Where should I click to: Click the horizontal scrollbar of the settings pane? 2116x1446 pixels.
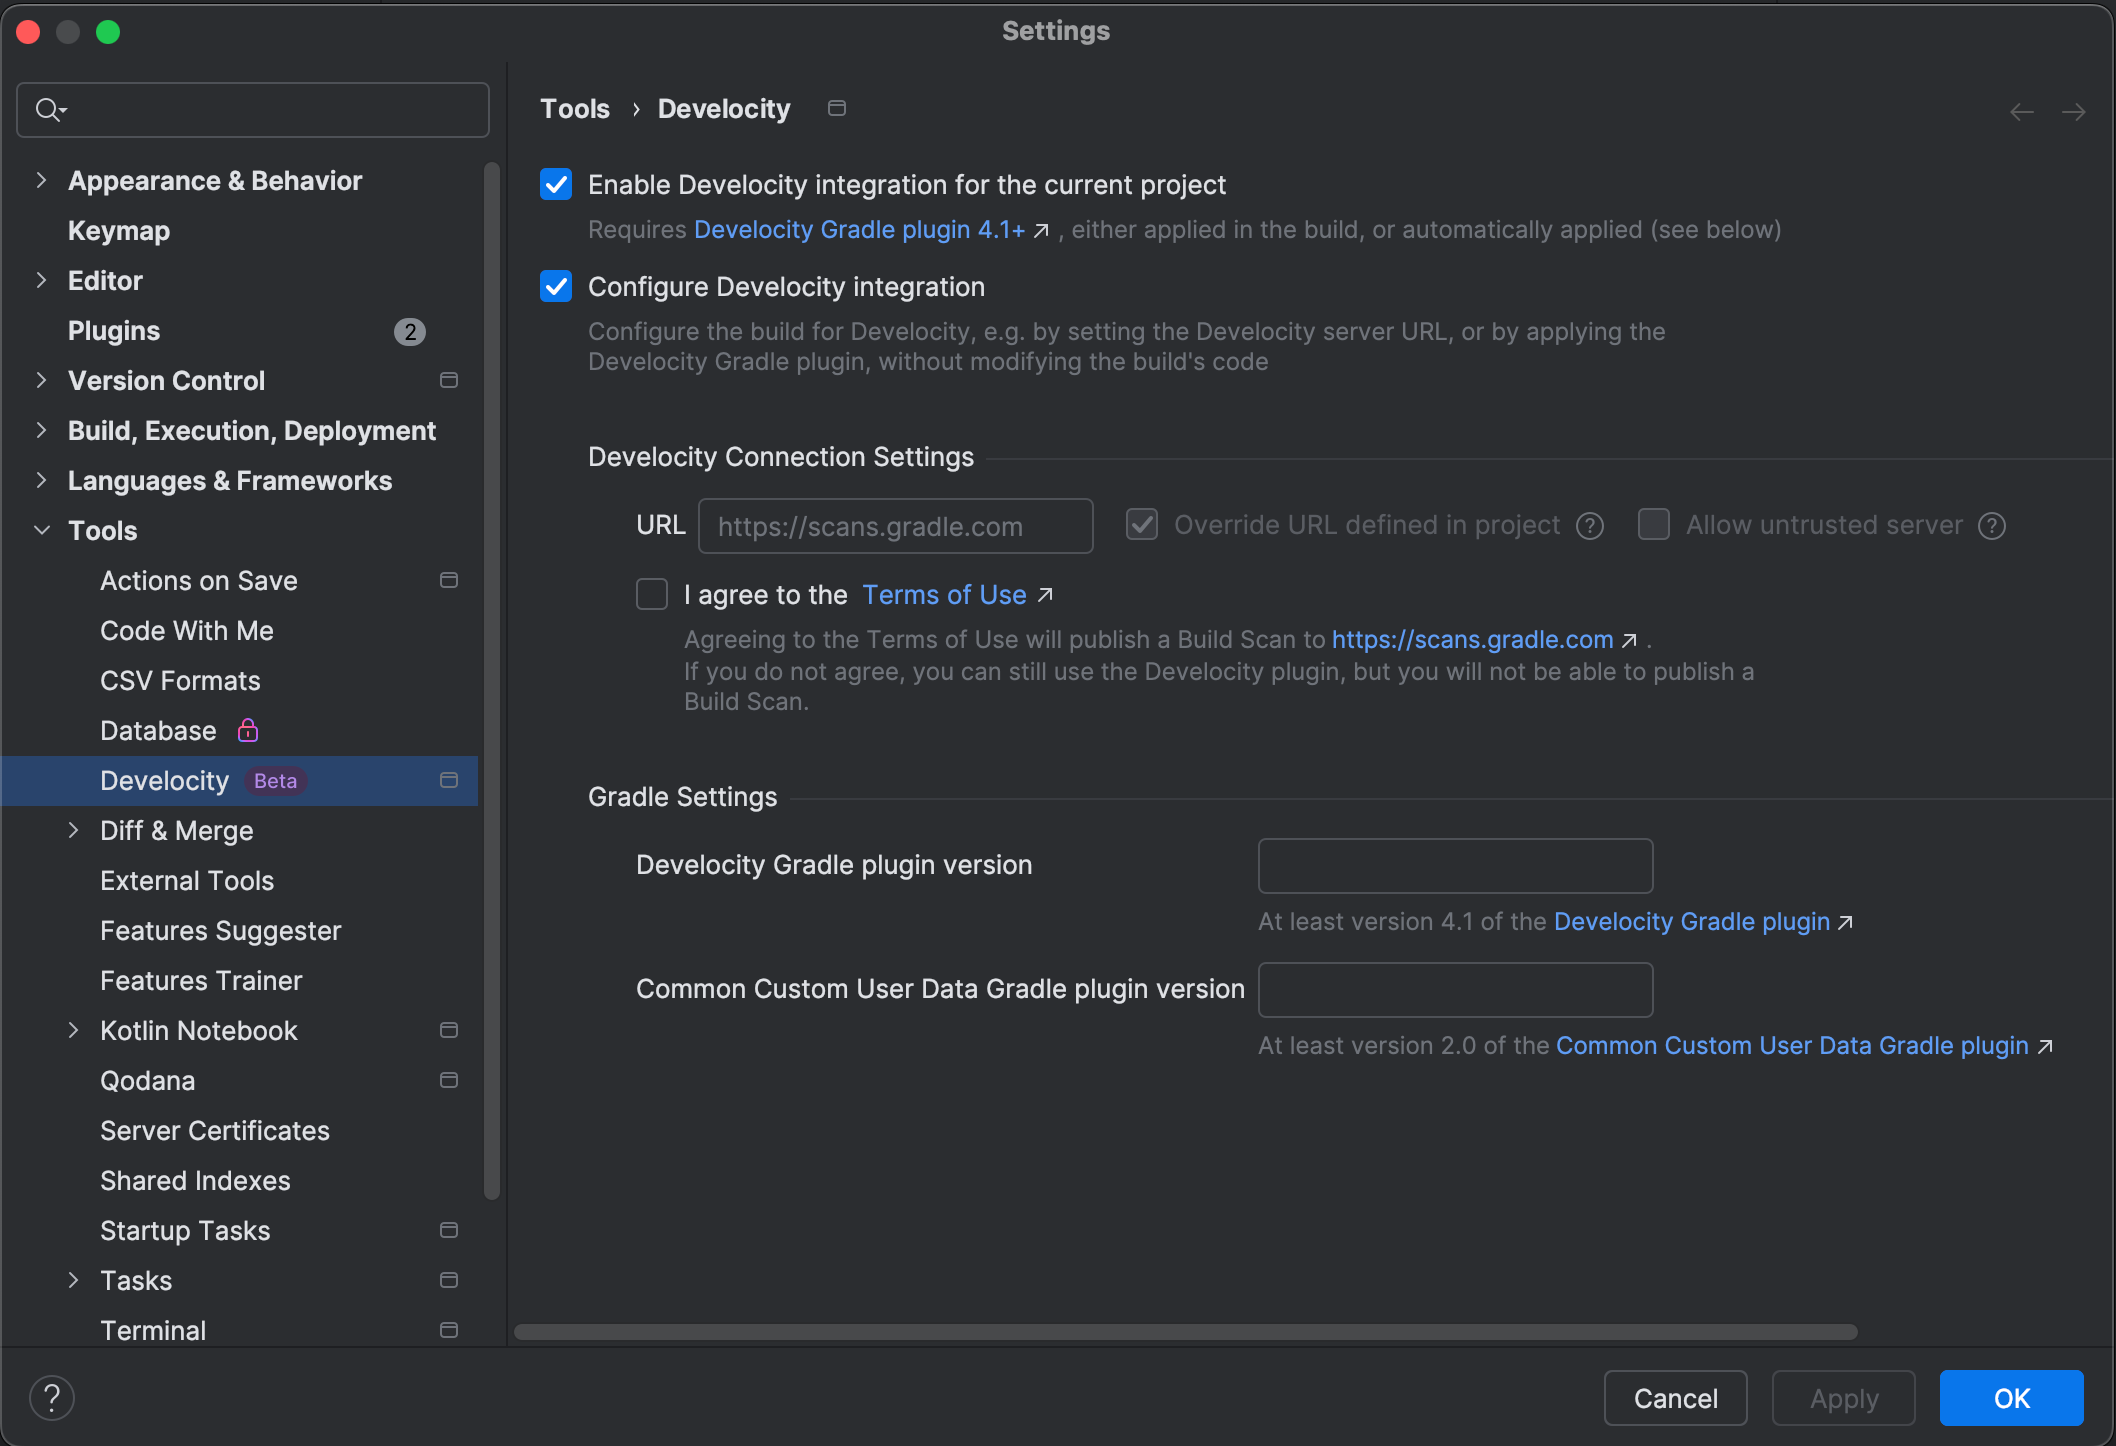pyautogui.click(x=1186, y=1332)
